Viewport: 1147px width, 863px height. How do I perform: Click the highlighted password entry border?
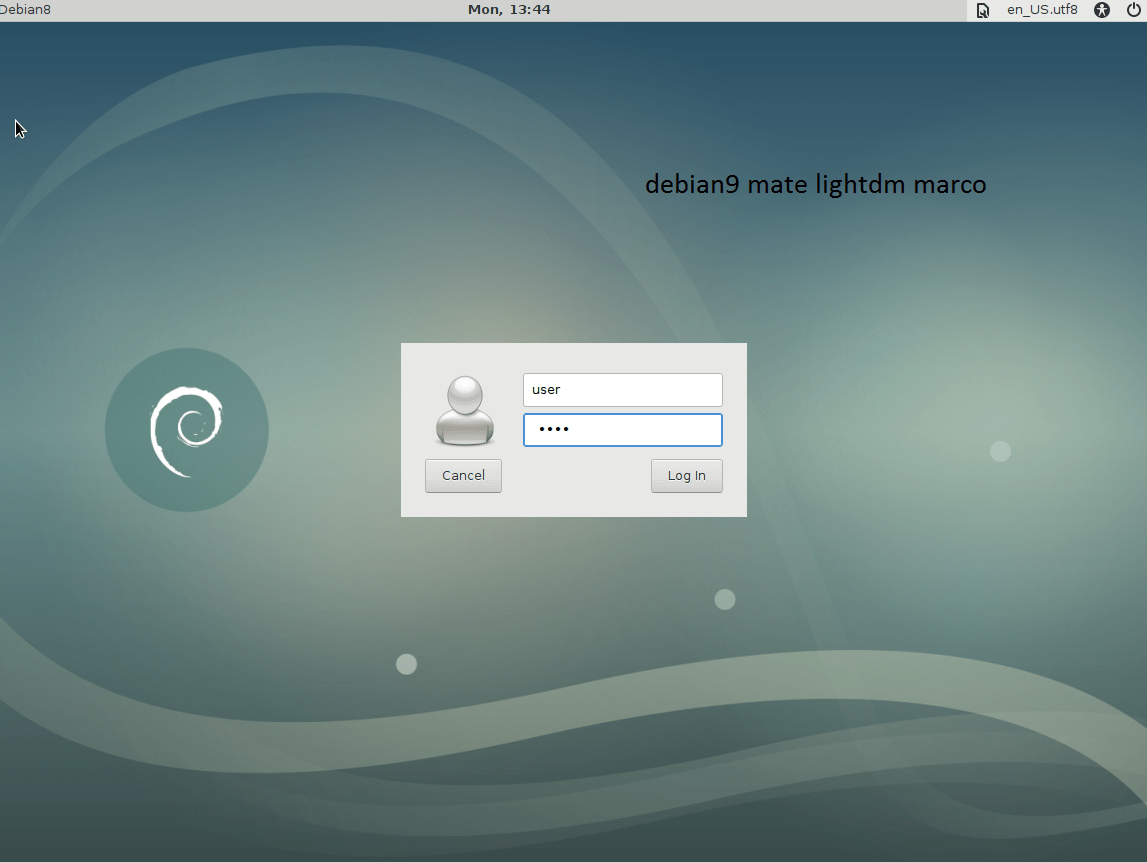(622, 429)
